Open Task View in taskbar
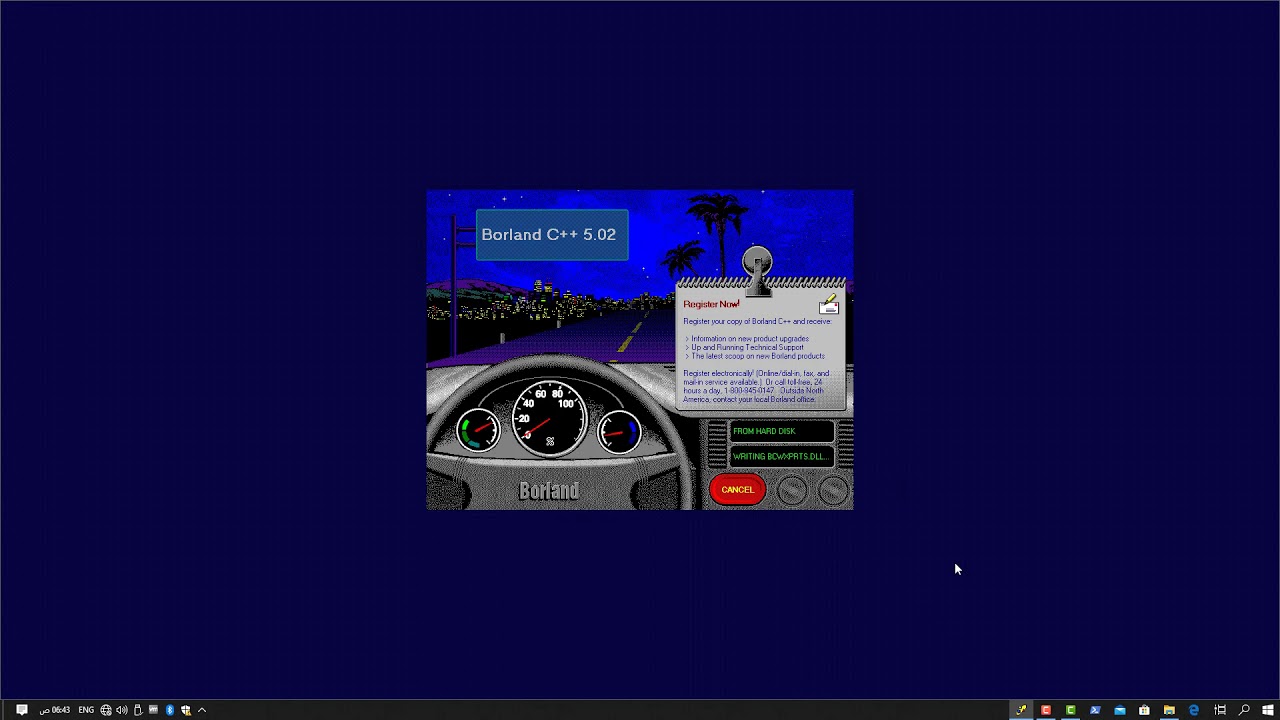Screen dimensions: 1280x720 click(1220, 710)
